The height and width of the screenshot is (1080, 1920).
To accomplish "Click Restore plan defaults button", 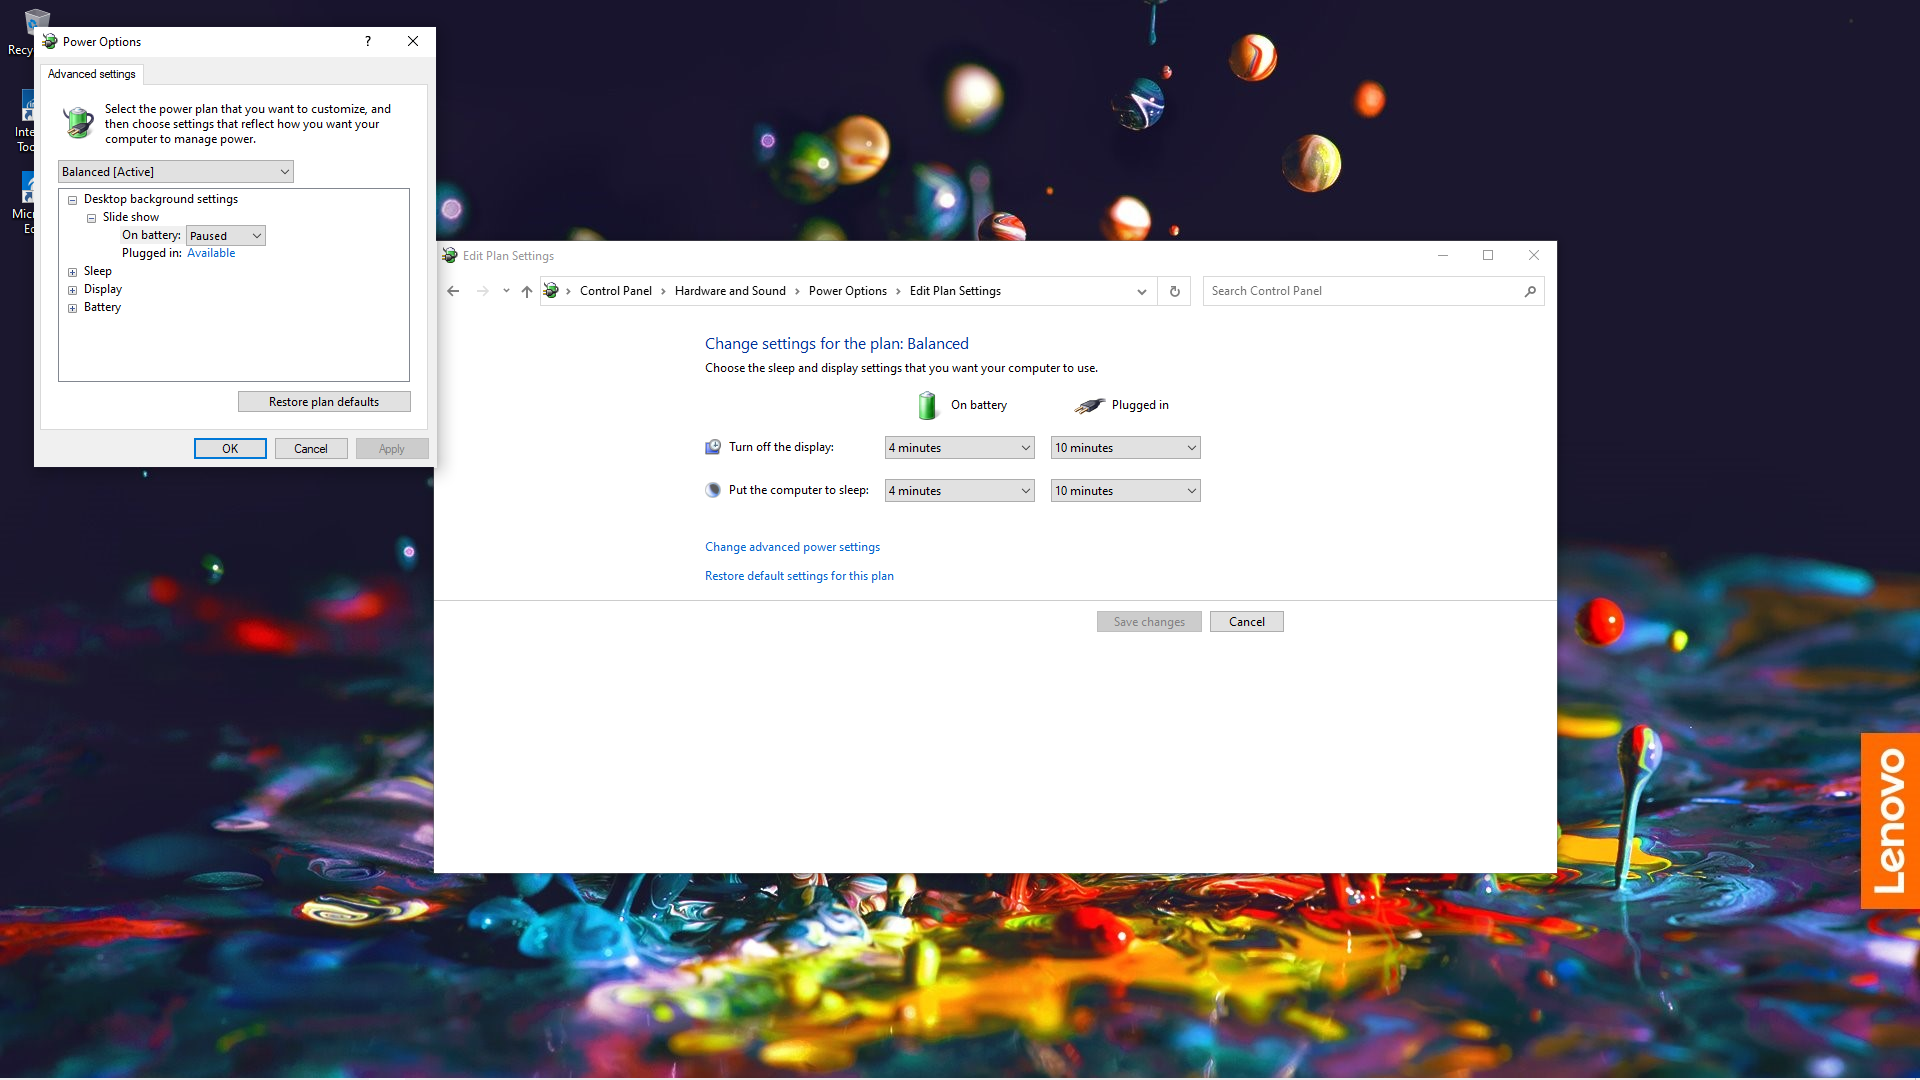I will (x=324, y=402).
